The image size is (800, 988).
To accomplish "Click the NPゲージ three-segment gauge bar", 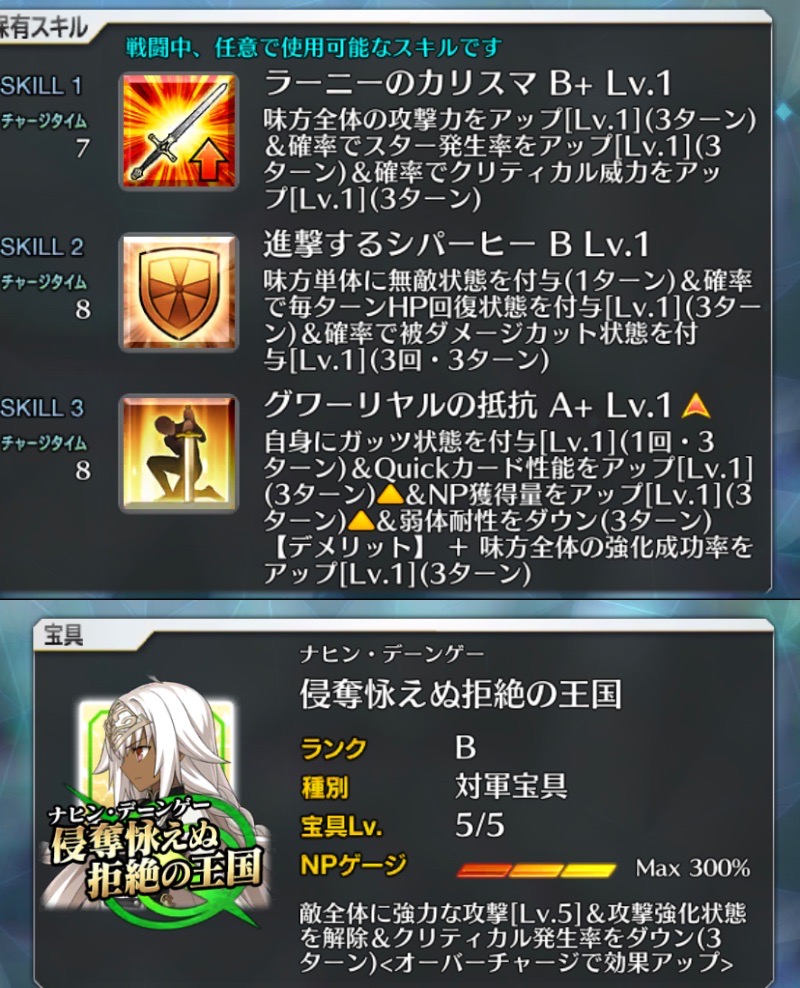I will coord(535,870).
